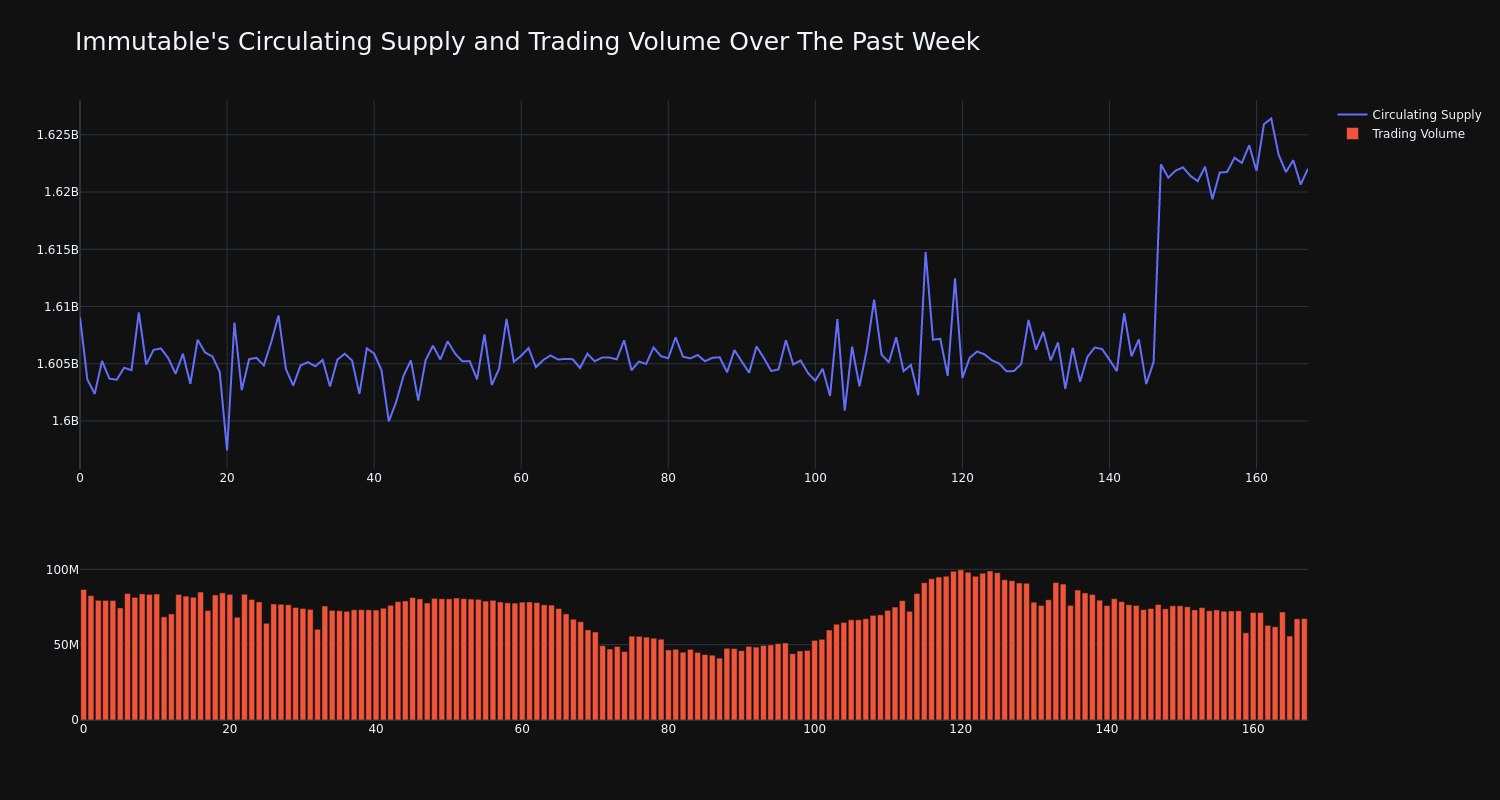Click the 100M volume axis label
The image size is (1500, 800).
pos(62,570)
